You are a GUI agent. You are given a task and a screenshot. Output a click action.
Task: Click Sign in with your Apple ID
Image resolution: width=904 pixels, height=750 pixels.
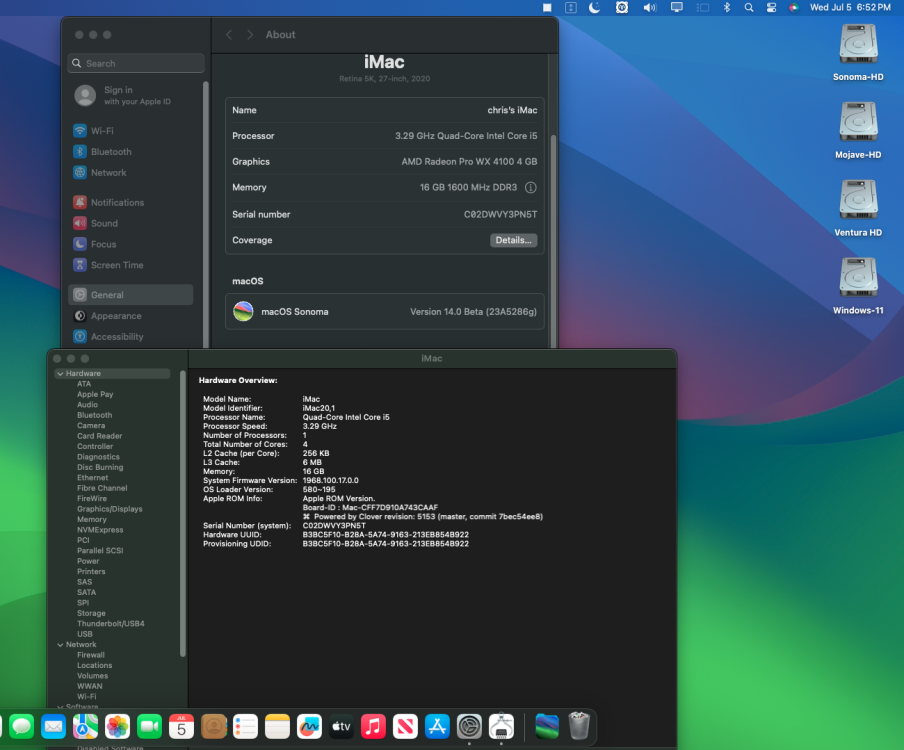pos(123,95)
